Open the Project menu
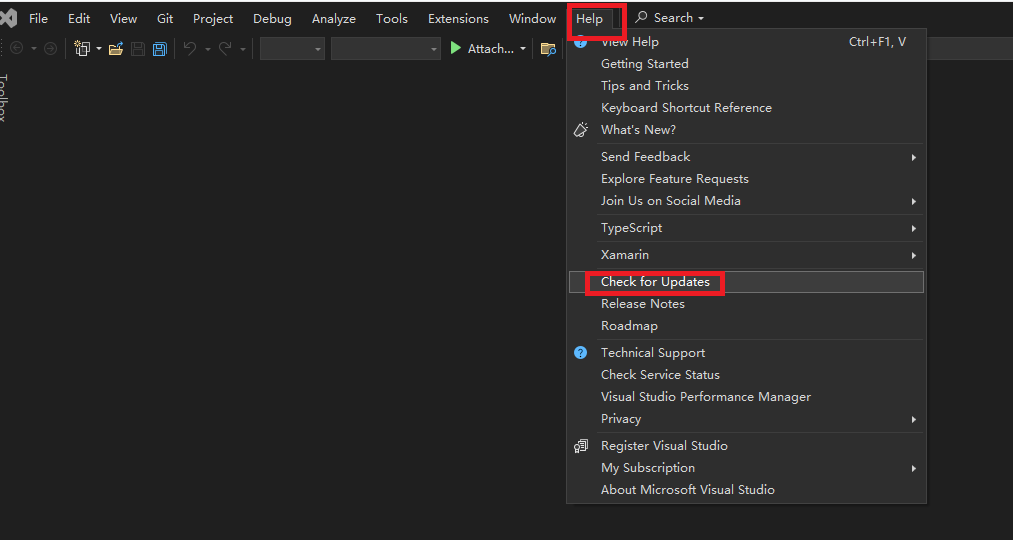Viewport: 1013px width, 540px height. [213, 19]
